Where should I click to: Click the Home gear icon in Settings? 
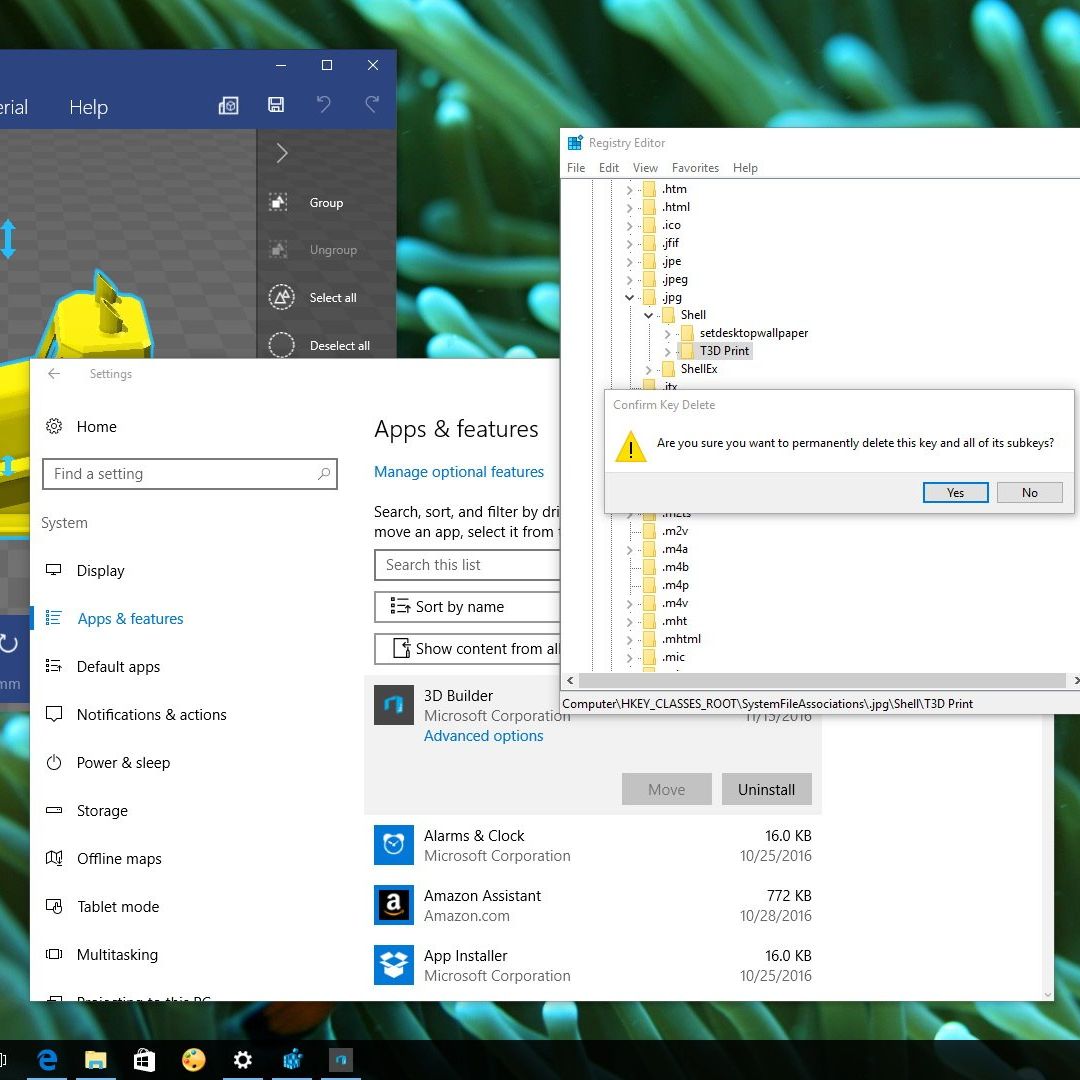coord(54,426)
